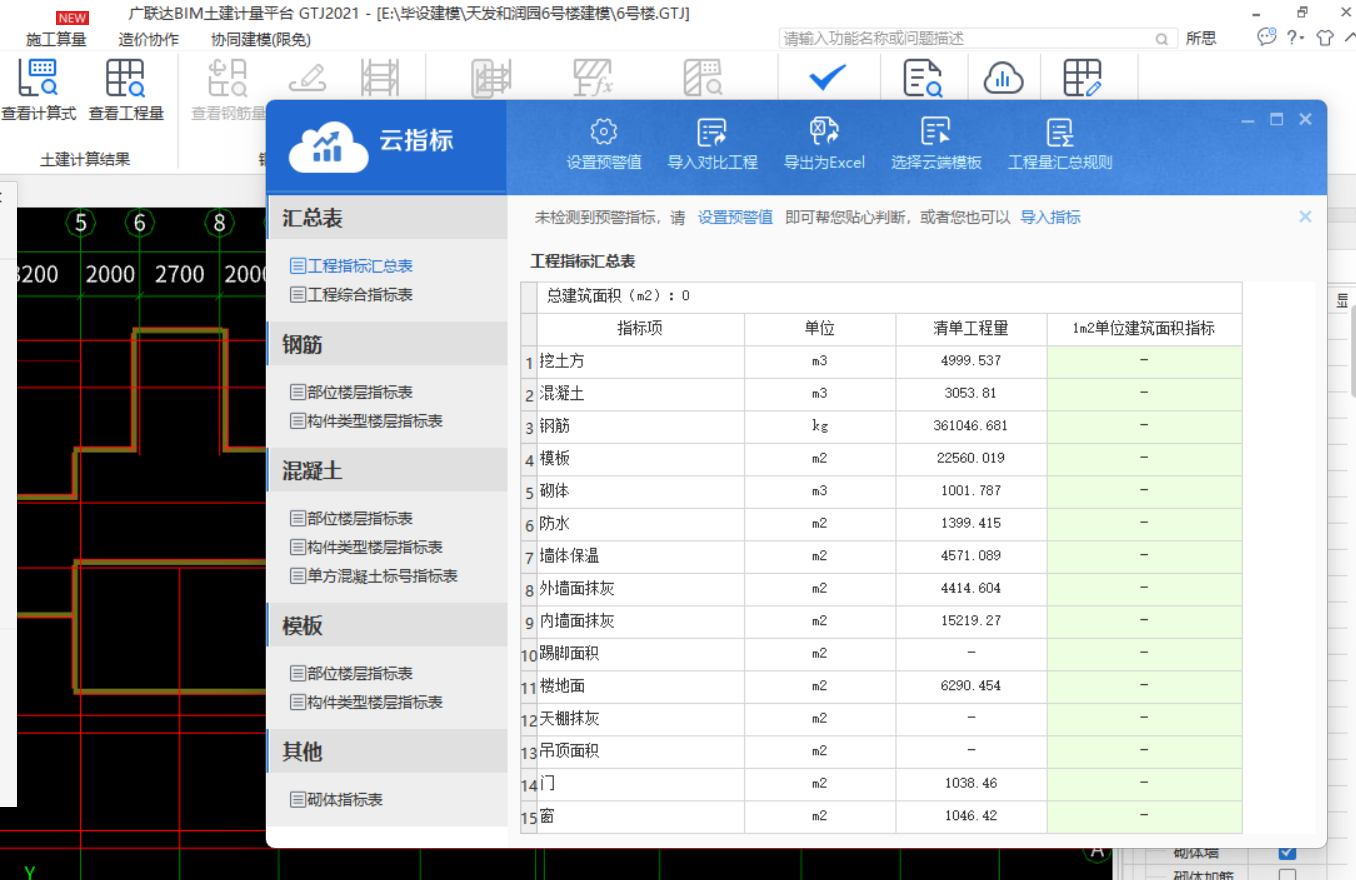The image size is (1356, 880).
Task: Click the greyed hatched-search toolbar icon
Action: click(703, 78)
